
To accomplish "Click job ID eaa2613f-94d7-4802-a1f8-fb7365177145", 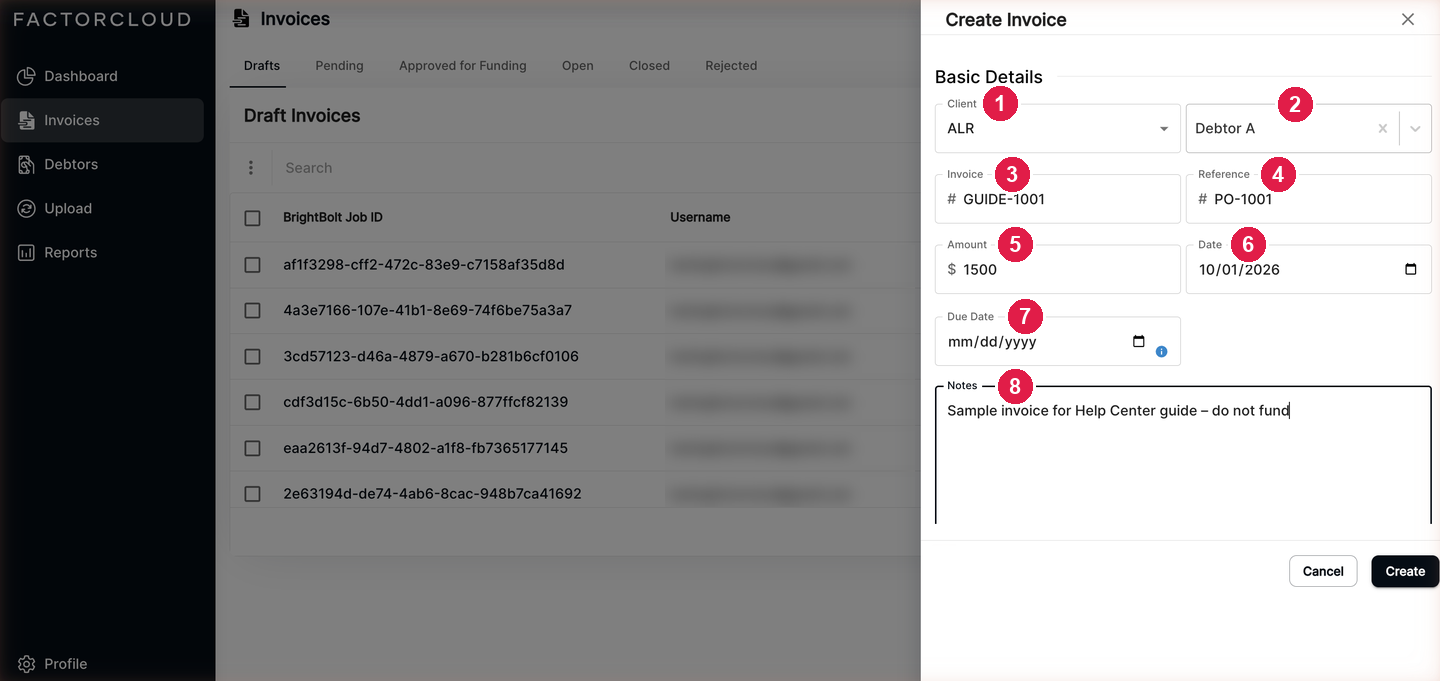I will coord(426,448).
